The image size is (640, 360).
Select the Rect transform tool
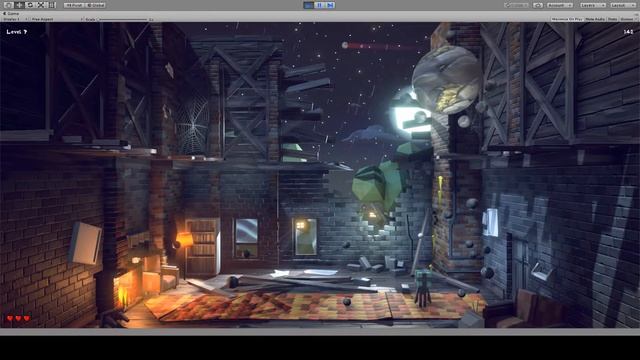[51, 5]
